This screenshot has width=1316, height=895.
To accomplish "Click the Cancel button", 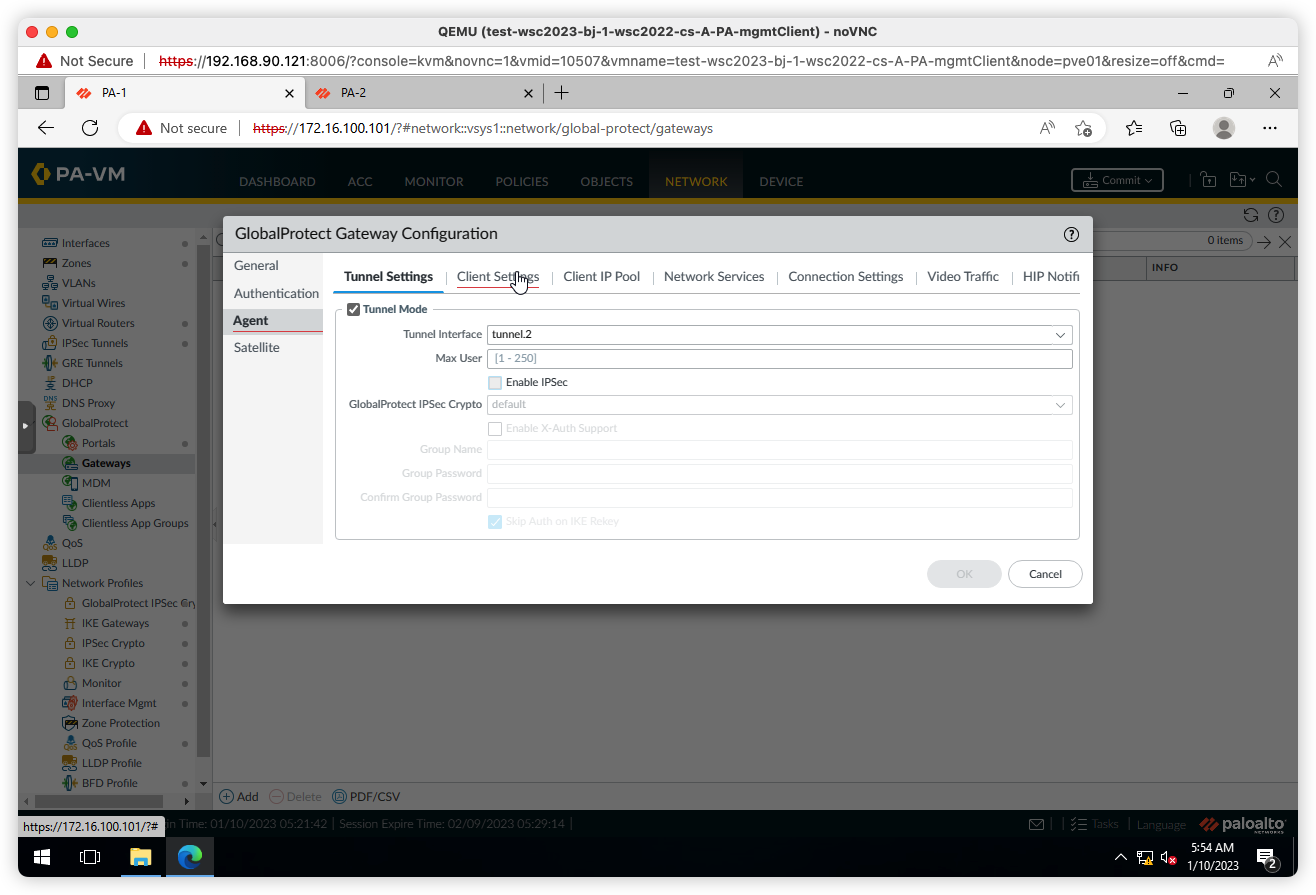I will point(1045,574).
